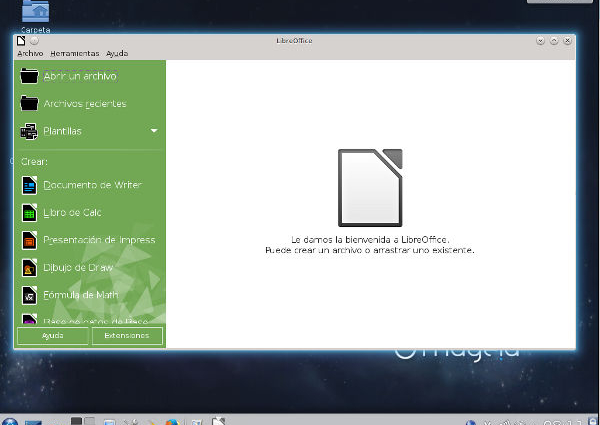Click the large LibreOffice logo in welcome area

tap(370, 187)
